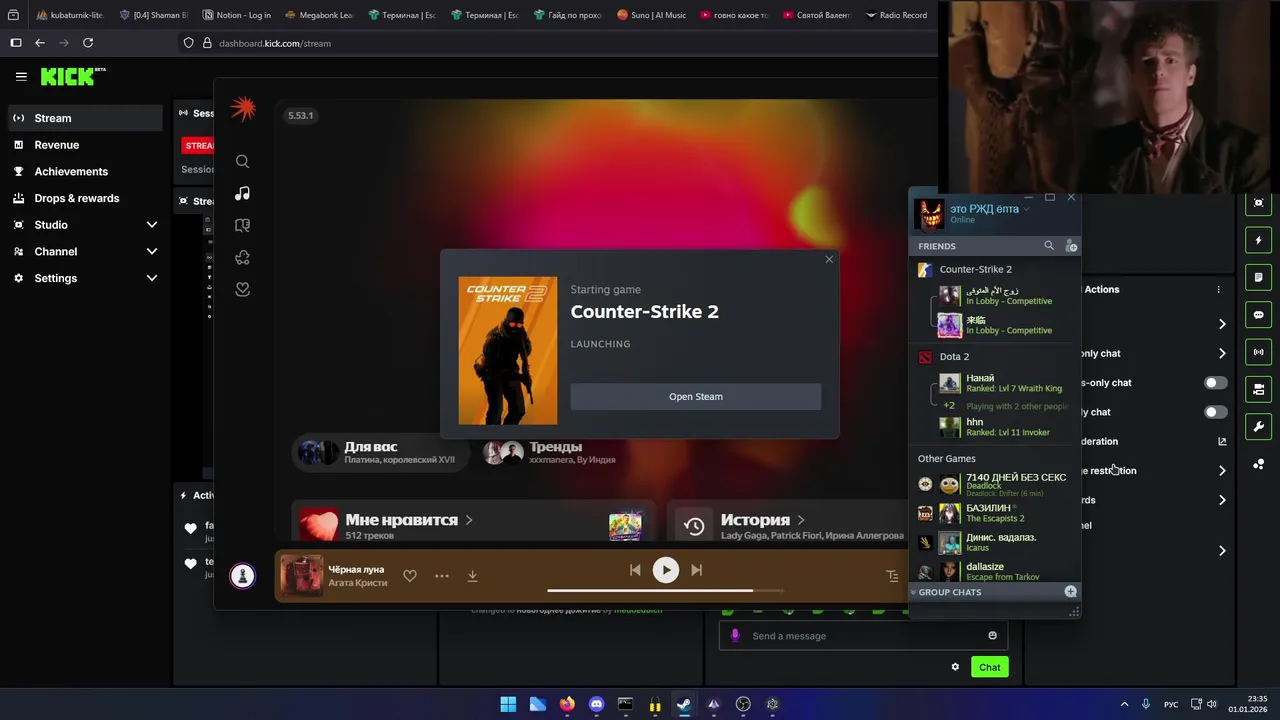Seek in the track progress bar

click(x=665, y=590)
